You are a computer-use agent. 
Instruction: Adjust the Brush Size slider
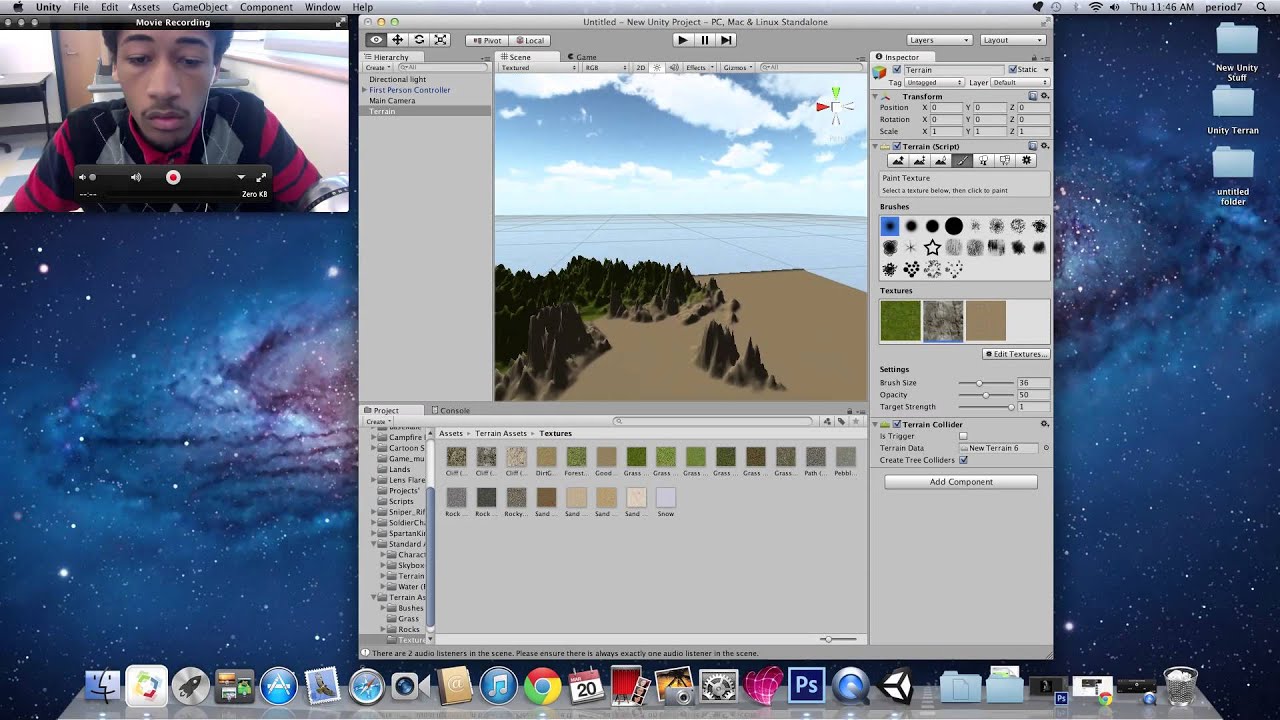coord(986,383)
